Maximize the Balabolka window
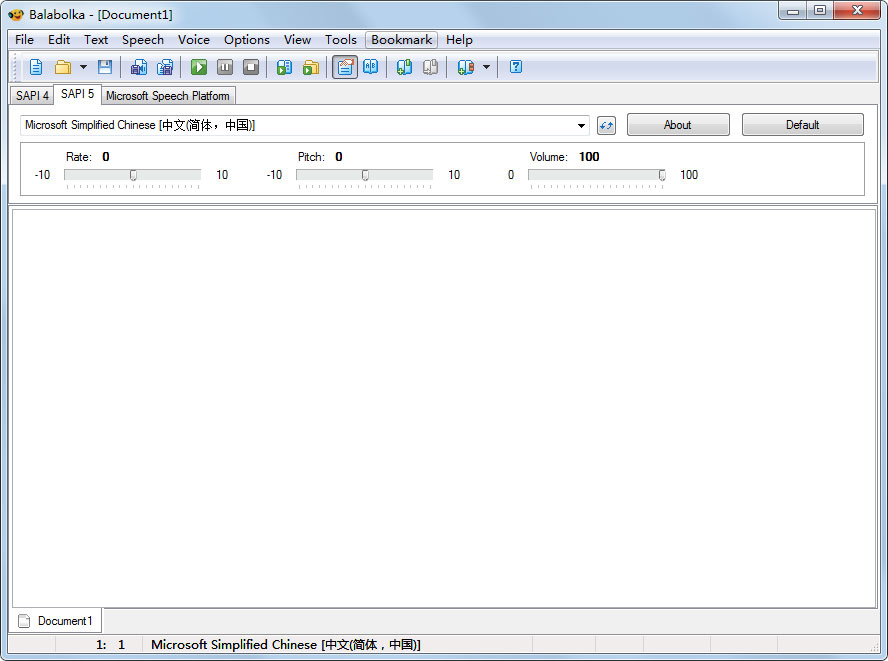This screenshot has height=661, width=888. pyautogui.click(x=819, y=11)
